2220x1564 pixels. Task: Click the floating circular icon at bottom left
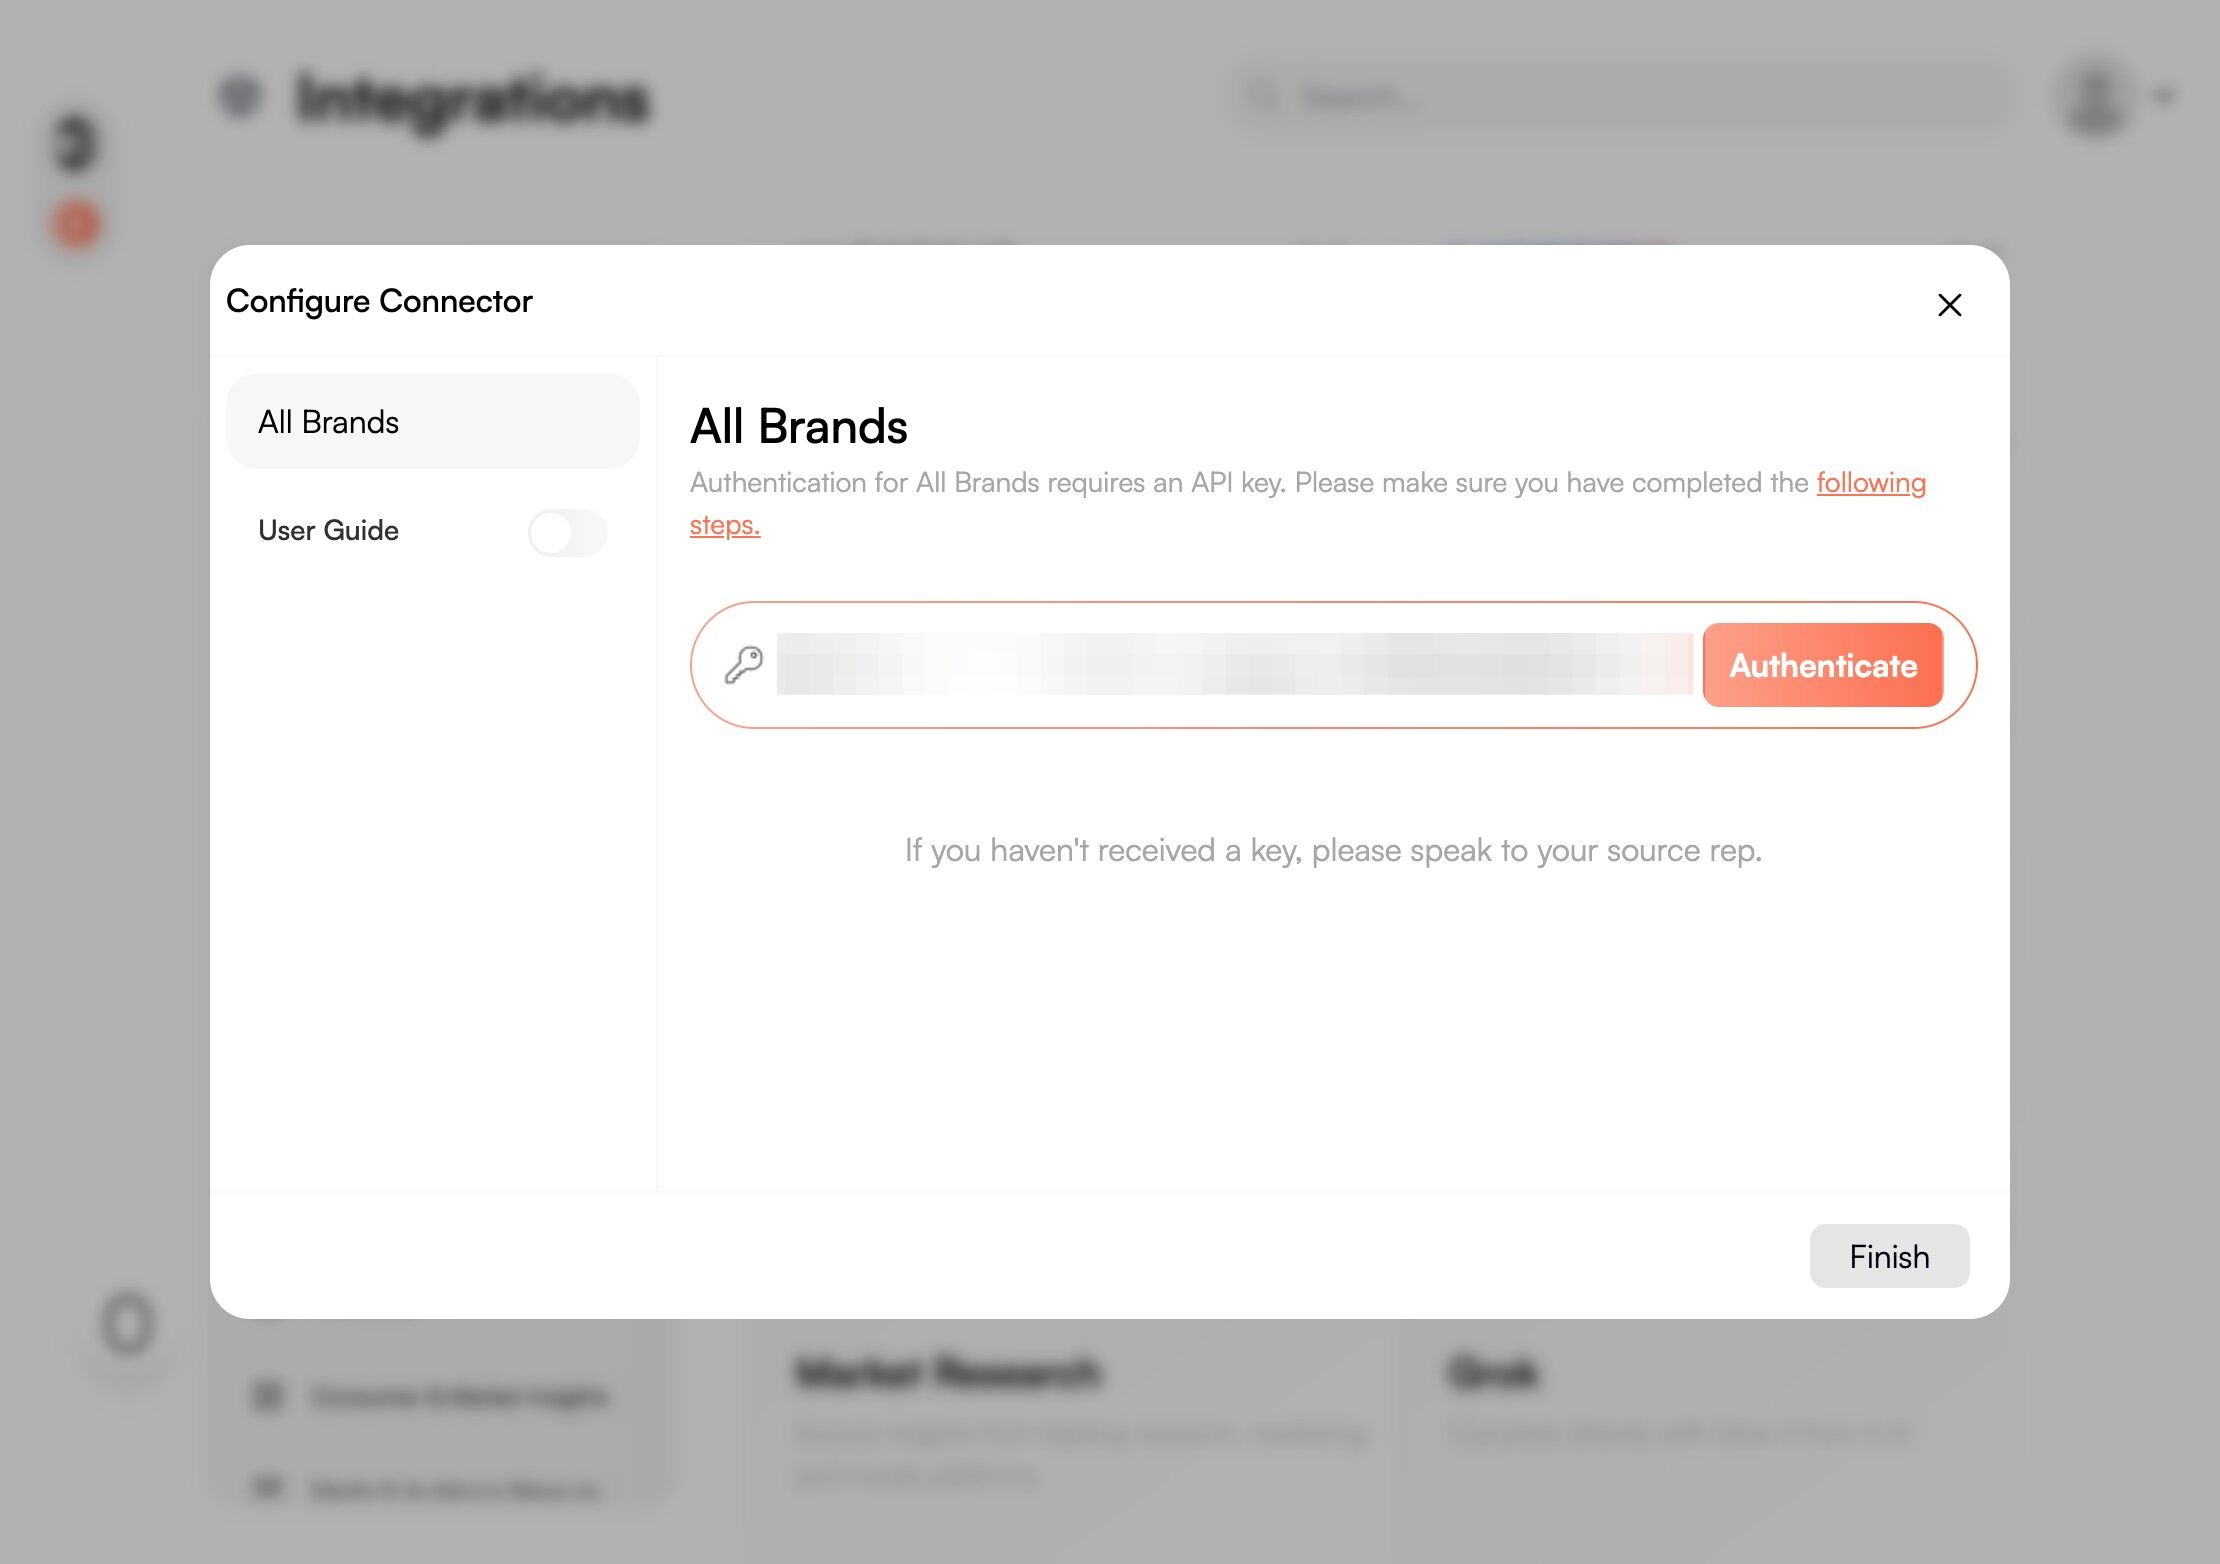[x=128, y=1324]
